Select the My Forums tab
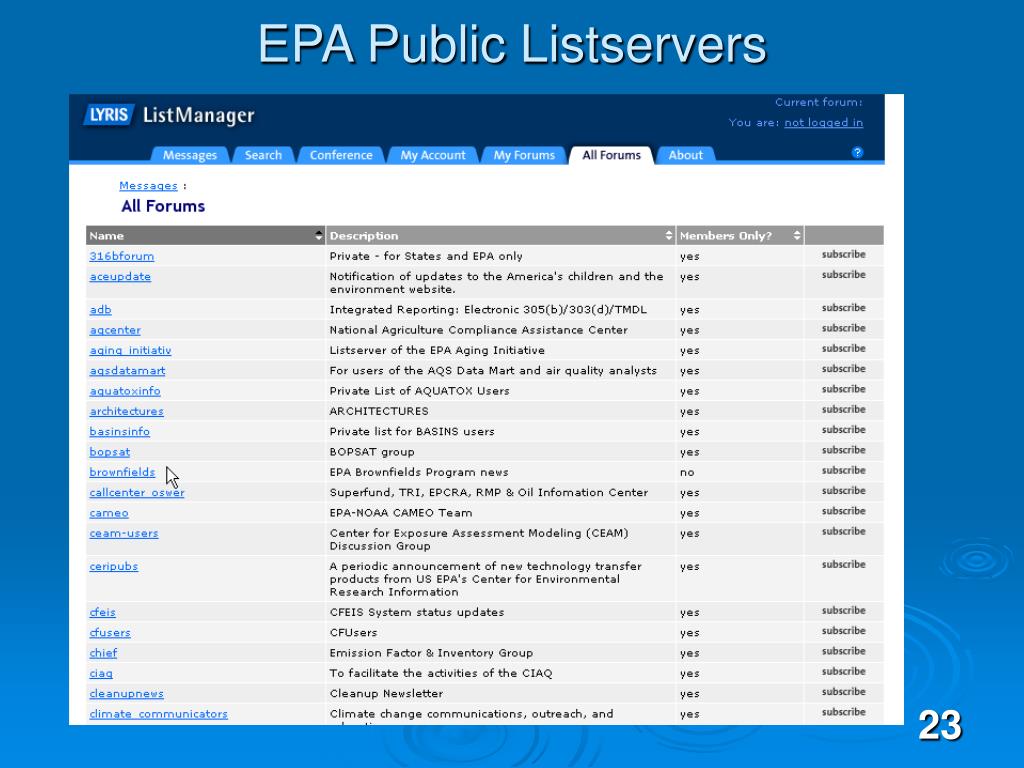This screenshot has height=768, width=1024. (x=524, y=155)
